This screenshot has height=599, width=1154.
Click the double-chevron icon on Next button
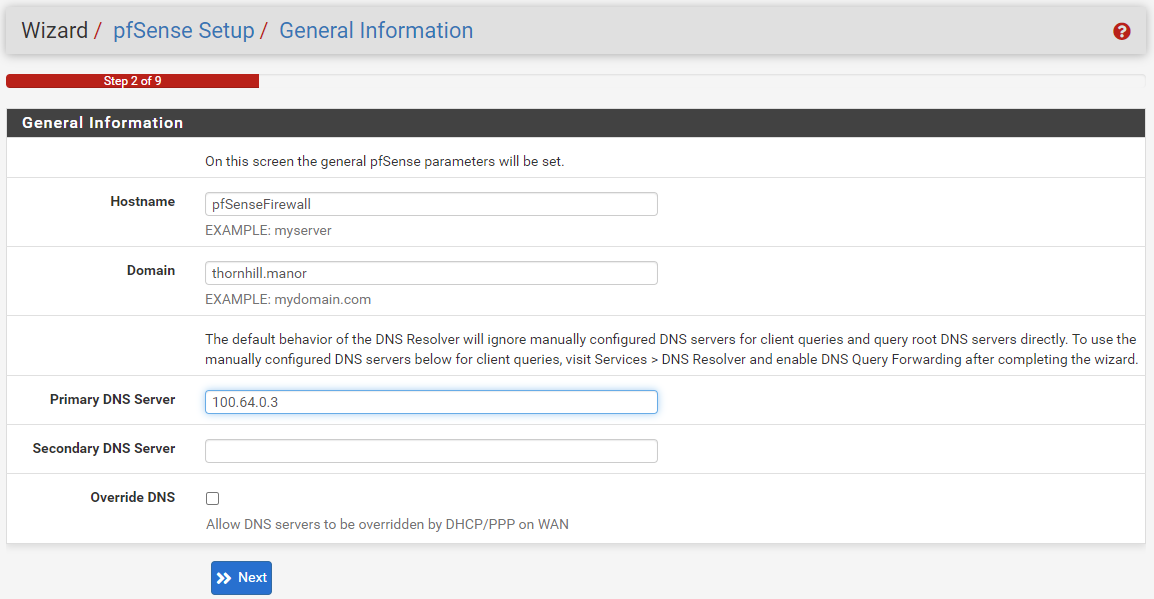[x=224, y=578]
